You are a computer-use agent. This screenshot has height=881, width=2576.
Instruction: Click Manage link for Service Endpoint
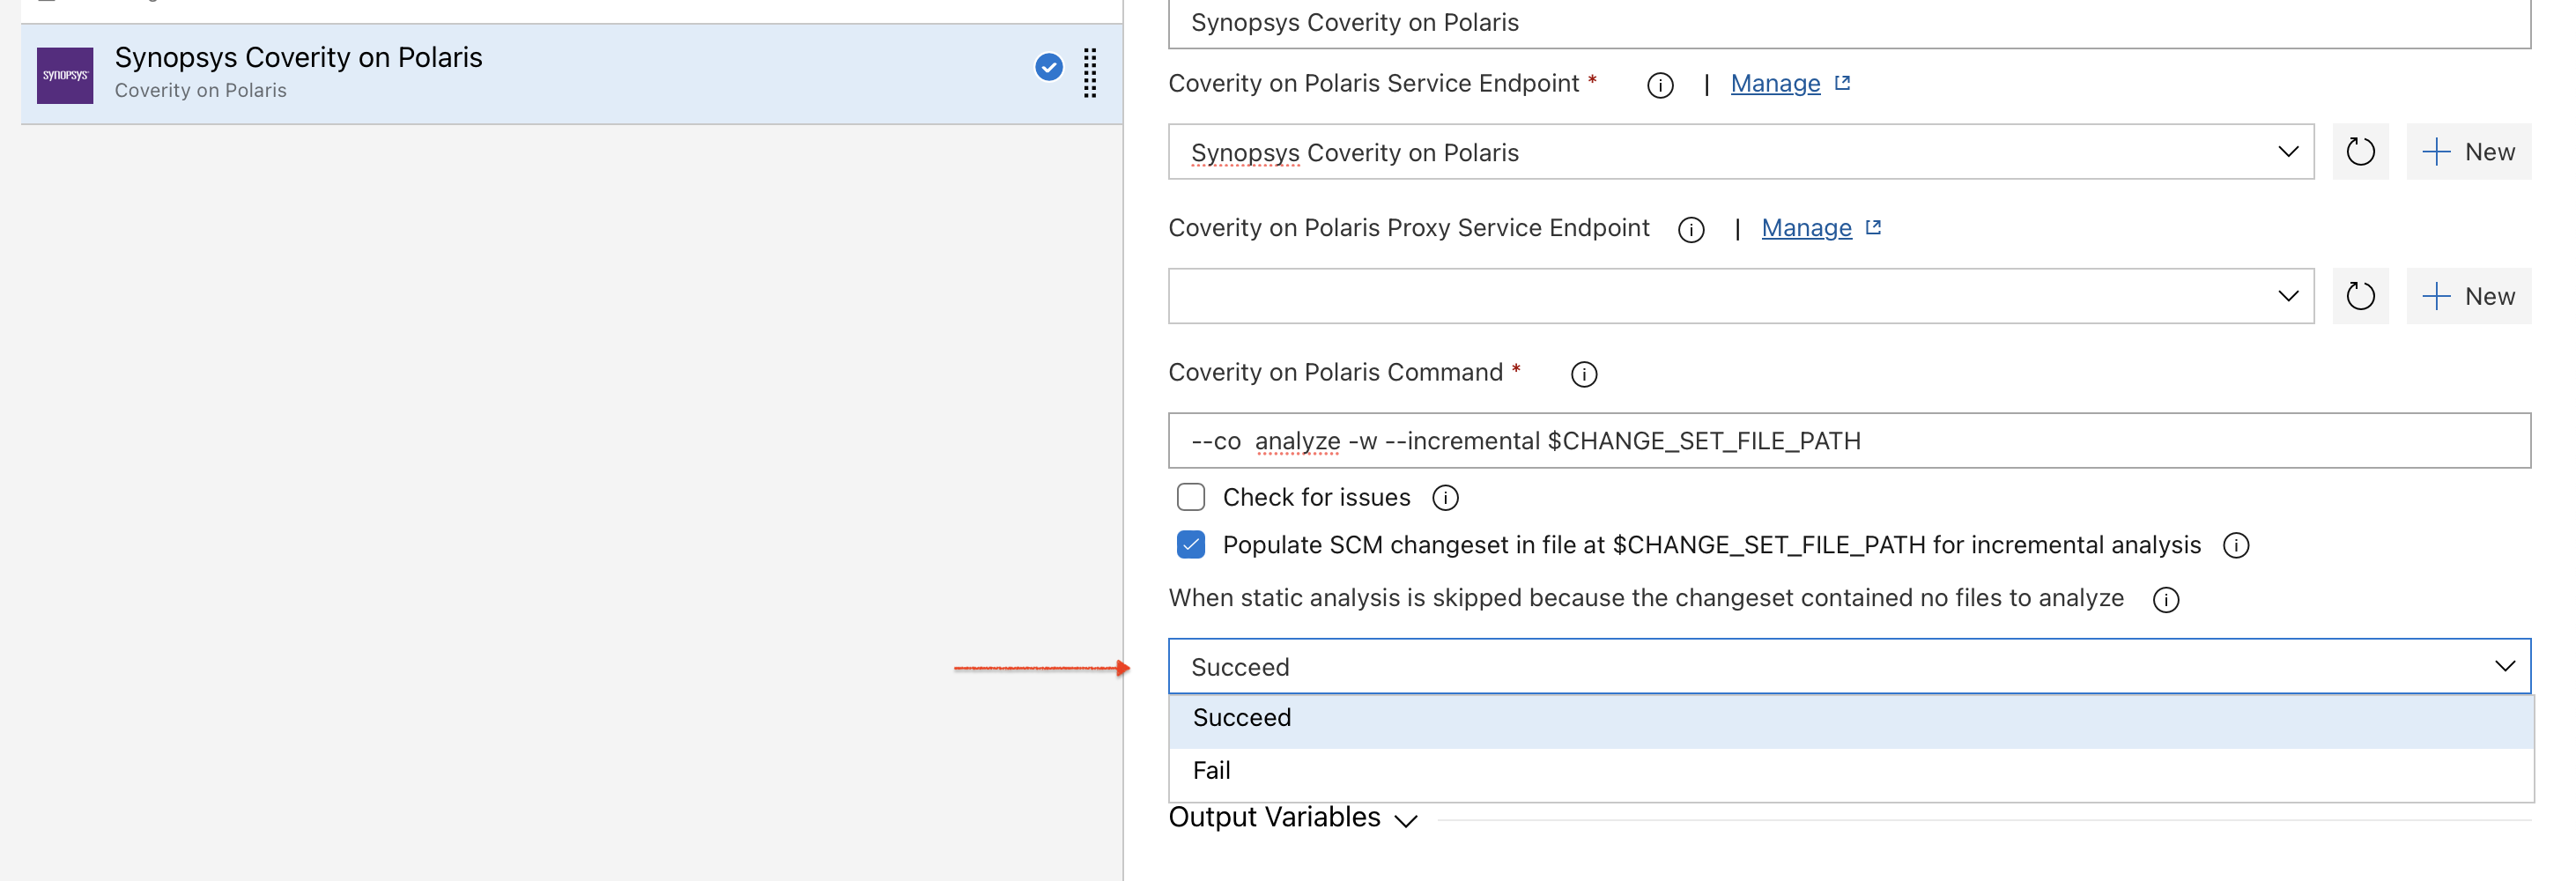coord(1775,84)
